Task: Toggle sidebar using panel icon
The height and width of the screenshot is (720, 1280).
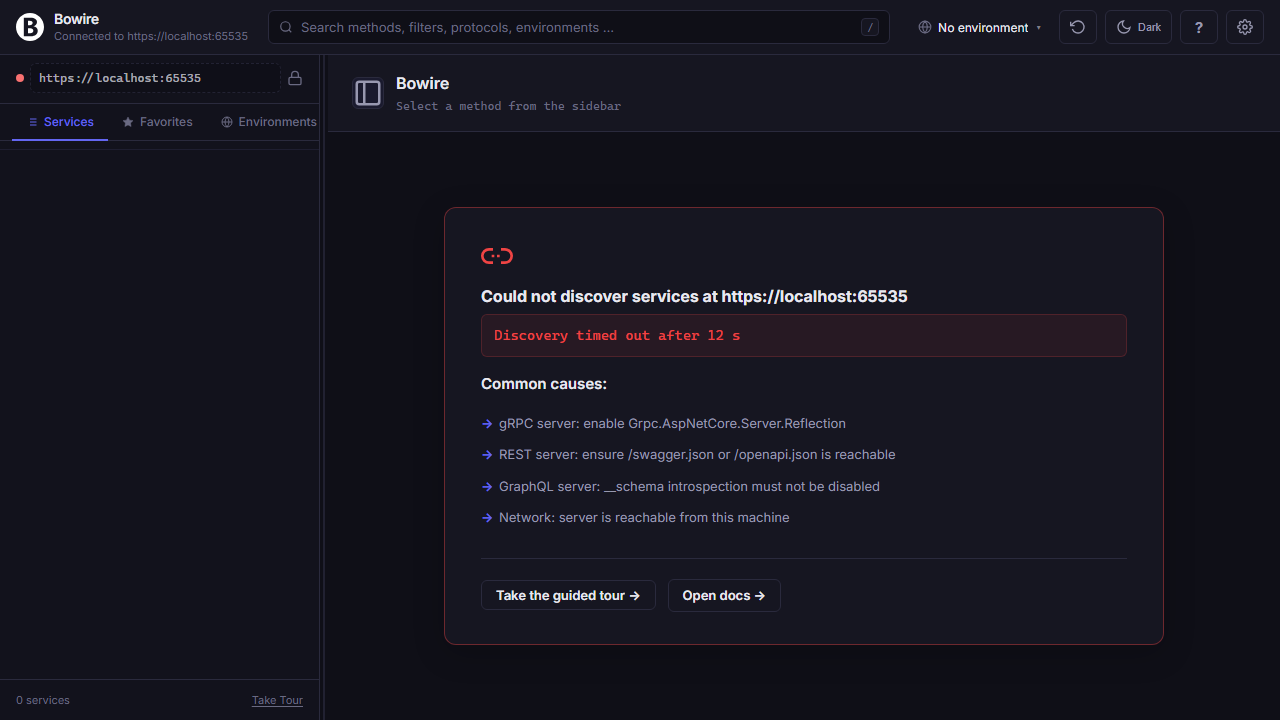Action: click(x=368, y=93)
